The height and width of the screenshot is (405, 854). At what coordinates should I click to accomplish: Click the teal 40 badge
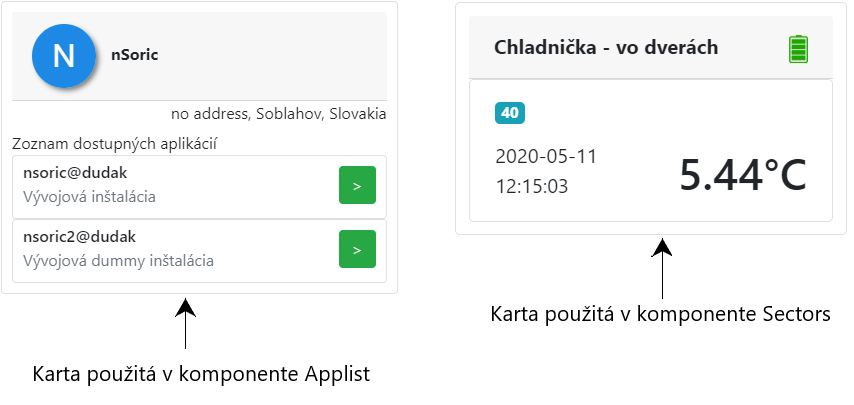coord(510,113)
